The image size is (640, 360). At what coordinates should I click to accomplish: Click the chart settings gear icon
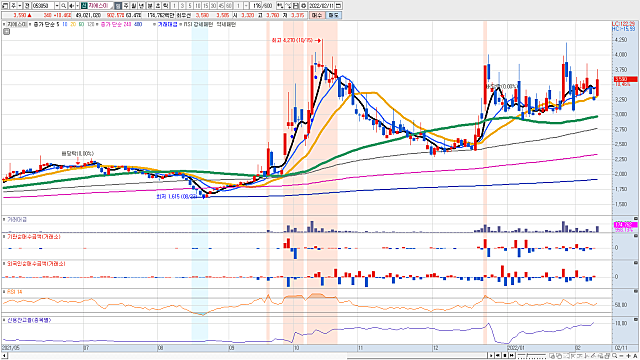tap(303, 6)
